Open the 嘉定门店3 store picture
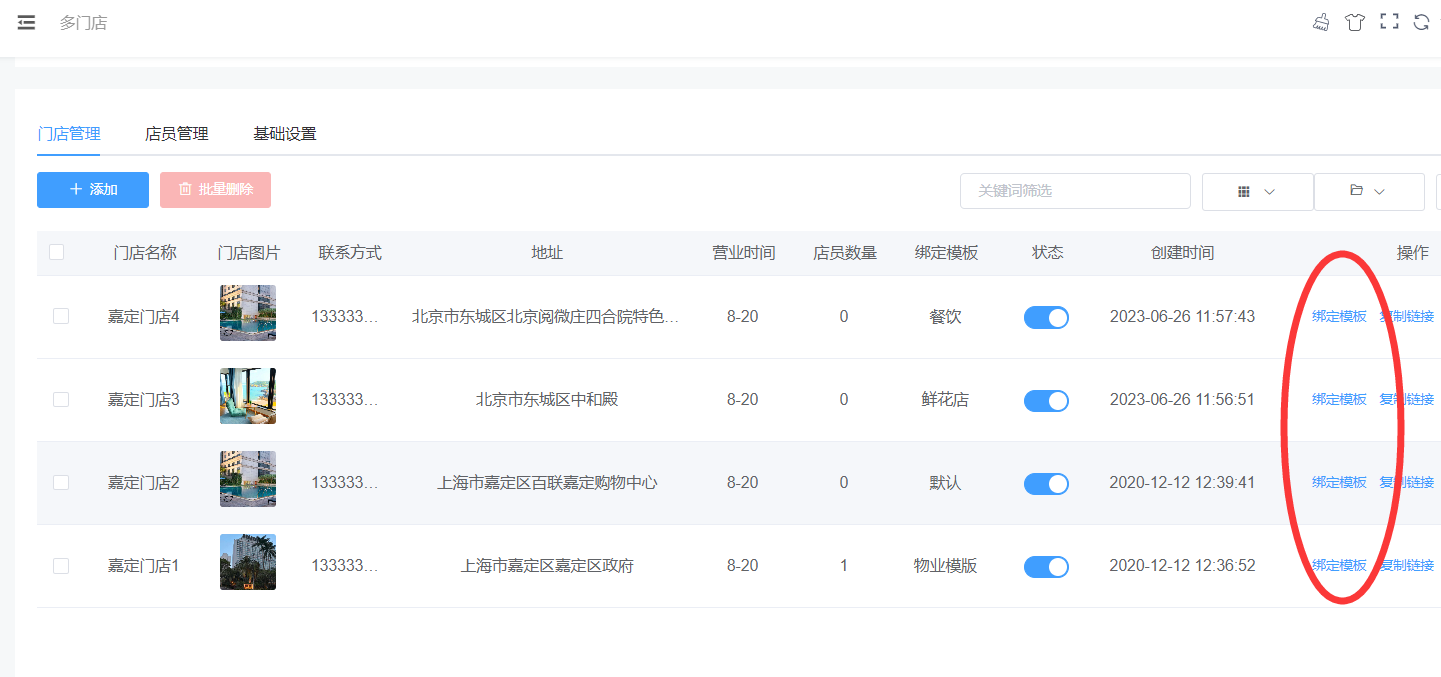This screenshot has width=1441, height=677. point(248,396)
